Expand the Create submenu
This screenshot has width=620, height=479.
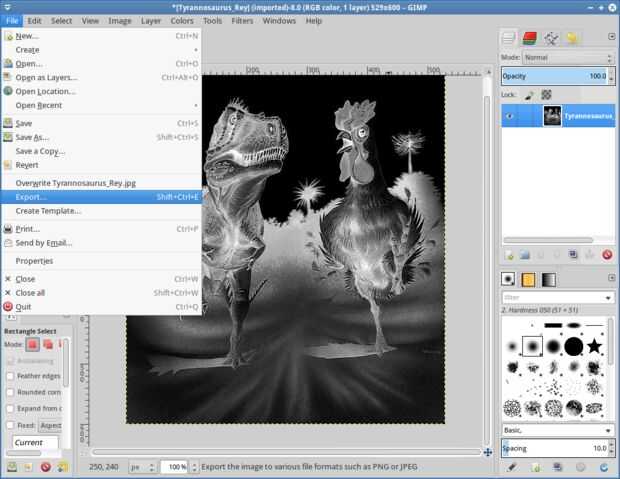[101, 50]
